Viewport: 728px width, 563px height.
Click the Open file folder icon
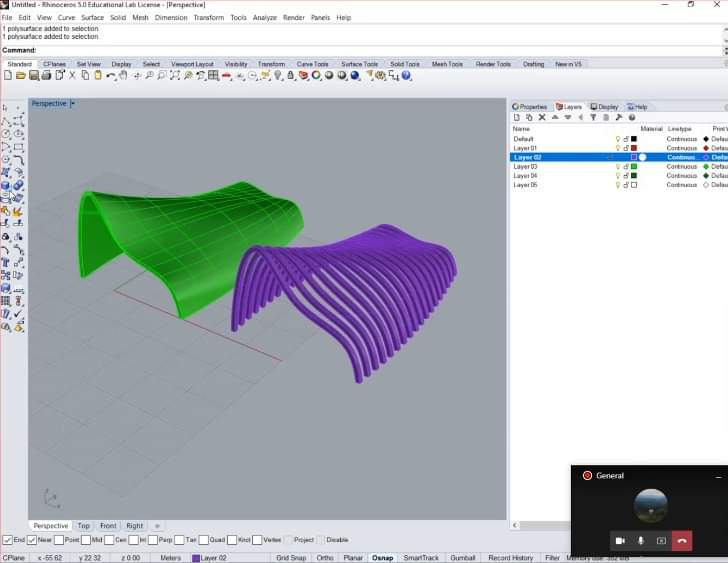tap(21, 76)
